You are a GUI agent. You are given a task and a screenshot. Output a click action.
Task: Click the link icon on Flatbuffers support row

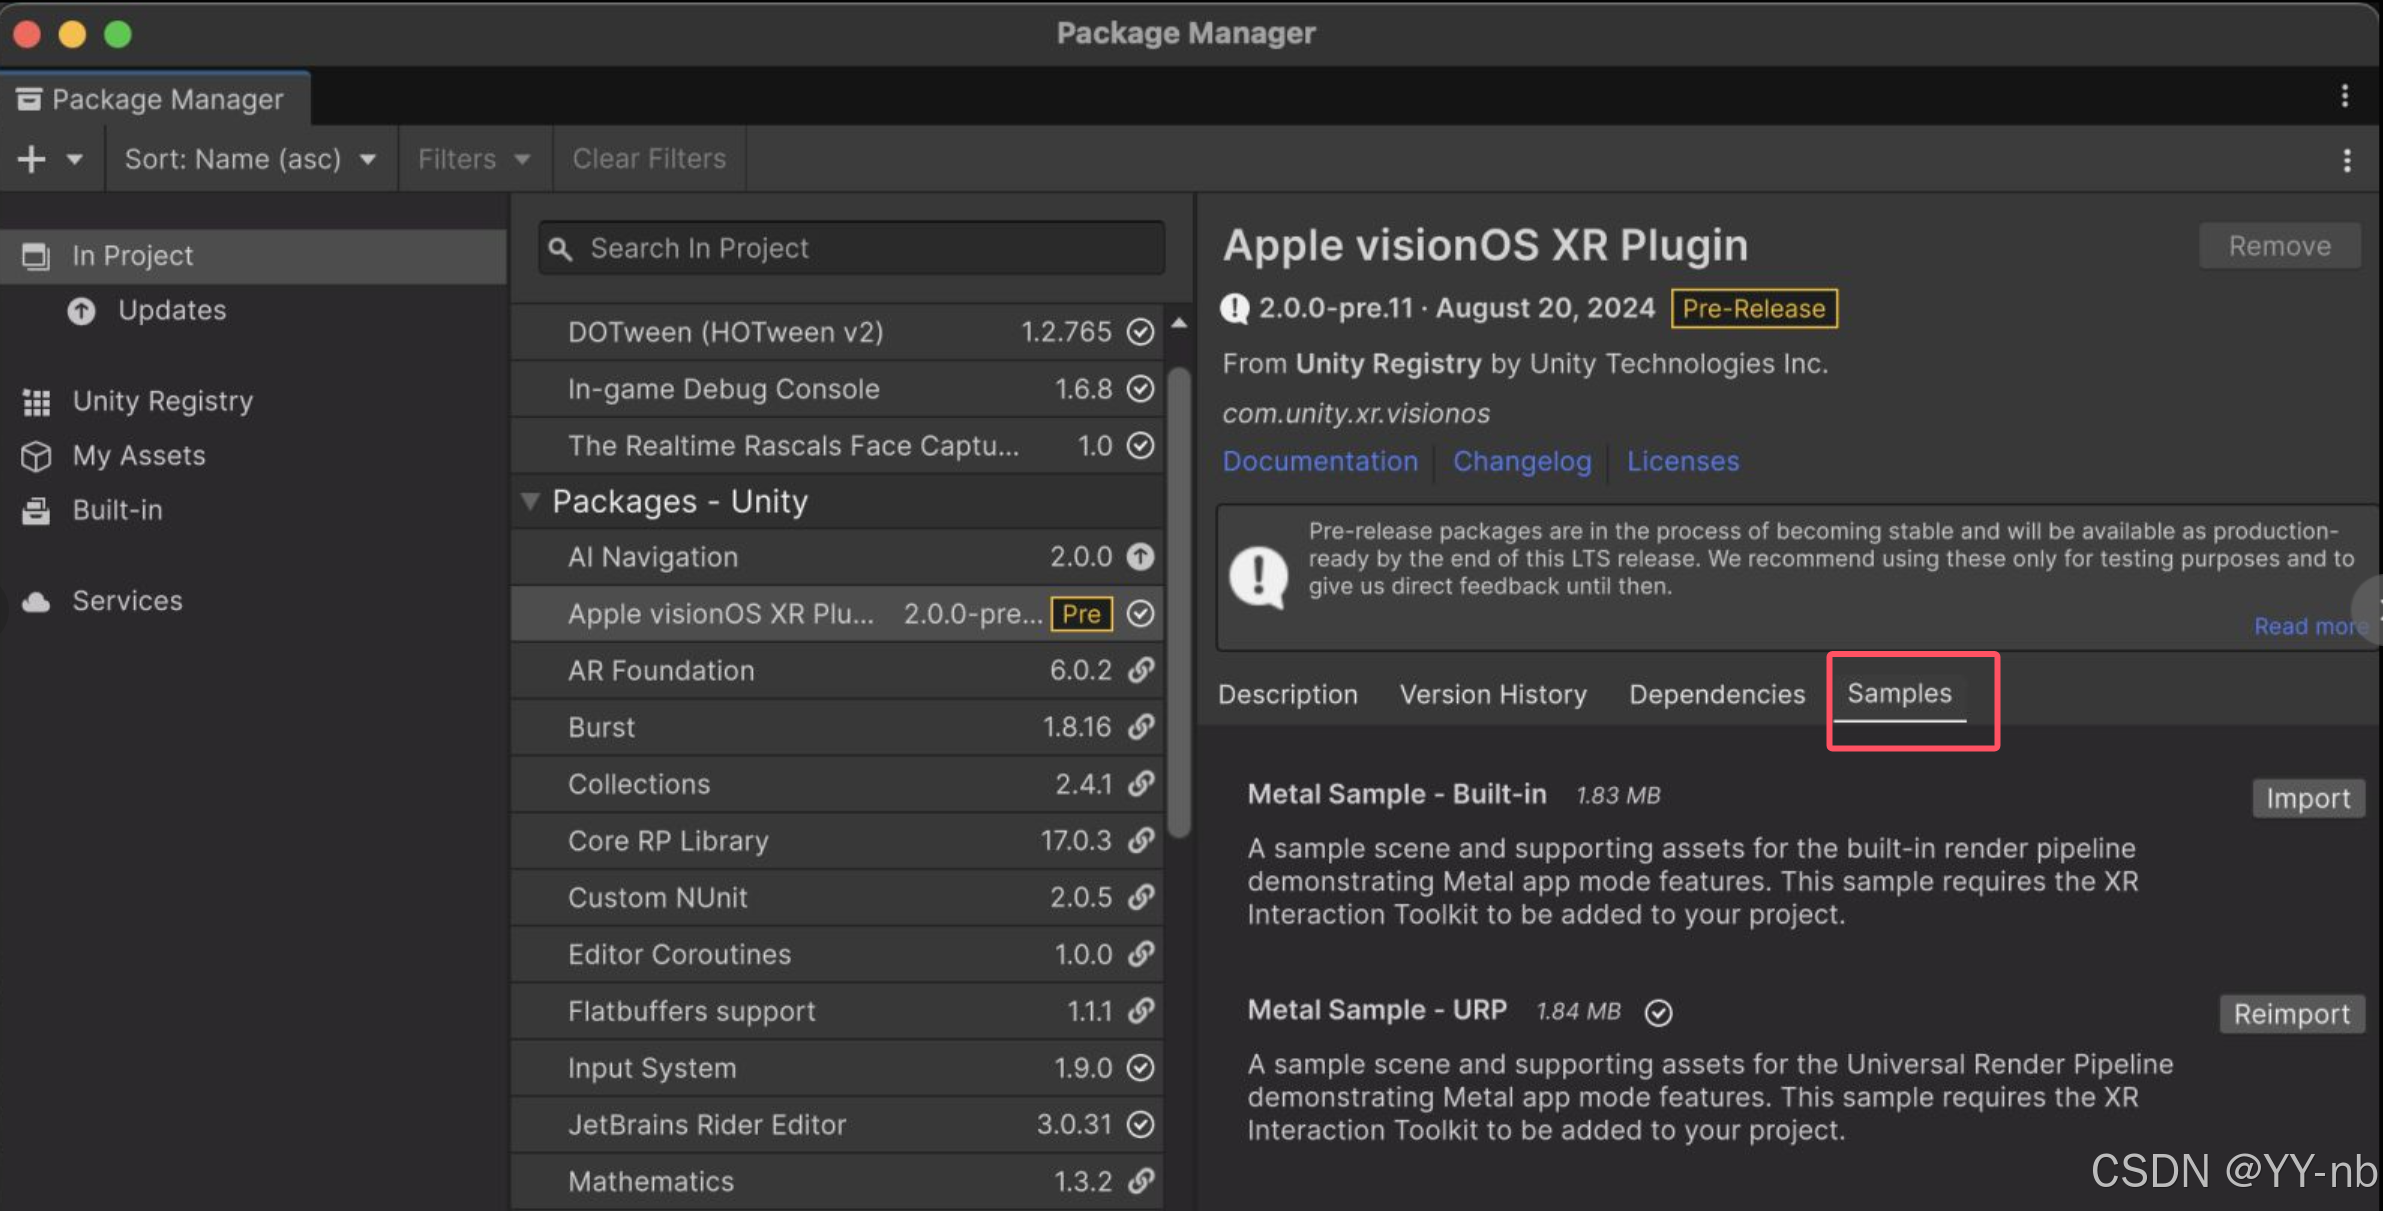(x=1141, y=1011)
